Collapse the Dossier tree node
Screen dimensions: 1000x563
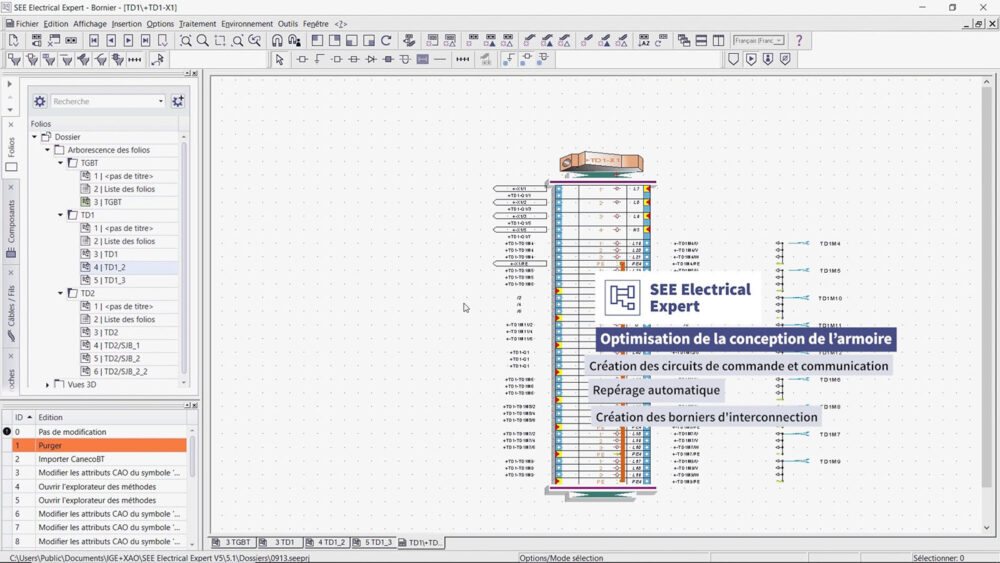coord(34,136)
